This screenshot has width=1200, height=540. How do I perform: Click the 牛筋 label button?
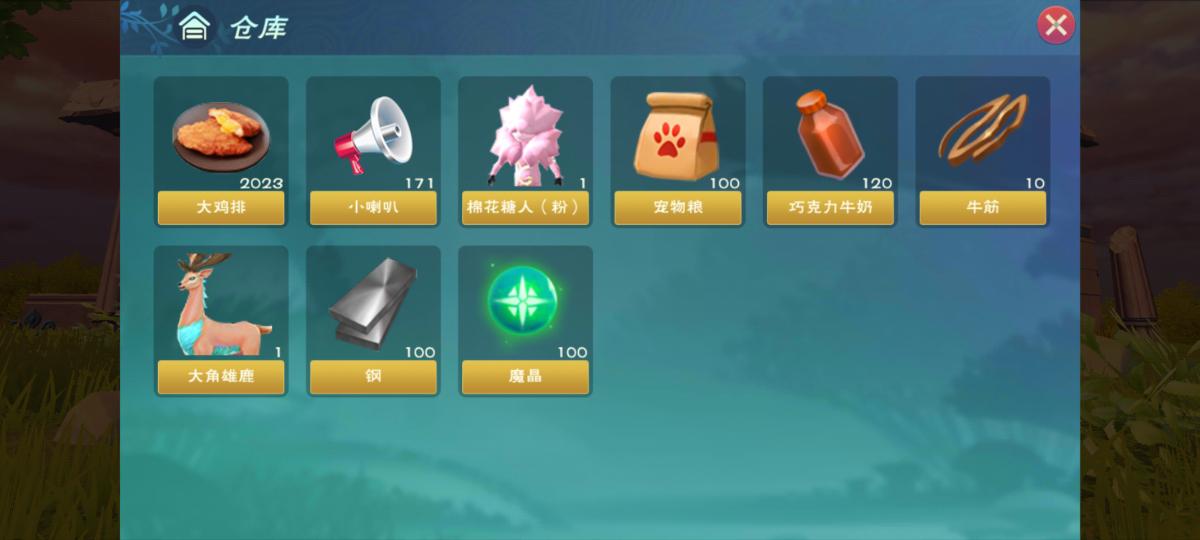click(x=983, y=208)
